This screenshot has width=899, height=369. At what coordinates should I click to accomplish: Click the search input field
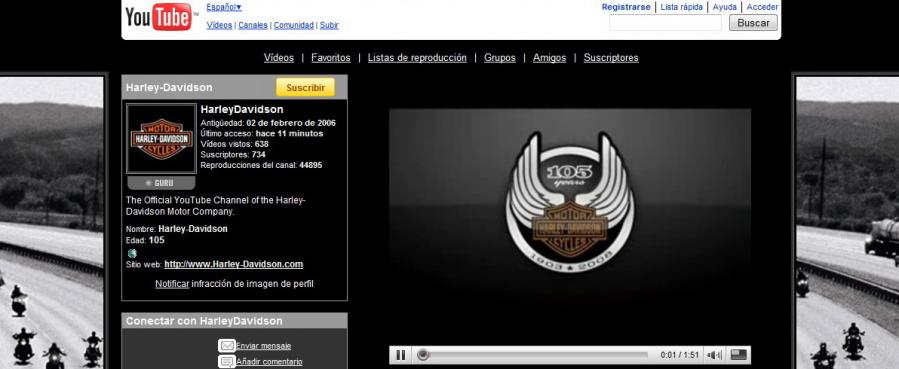pos(665,23)
